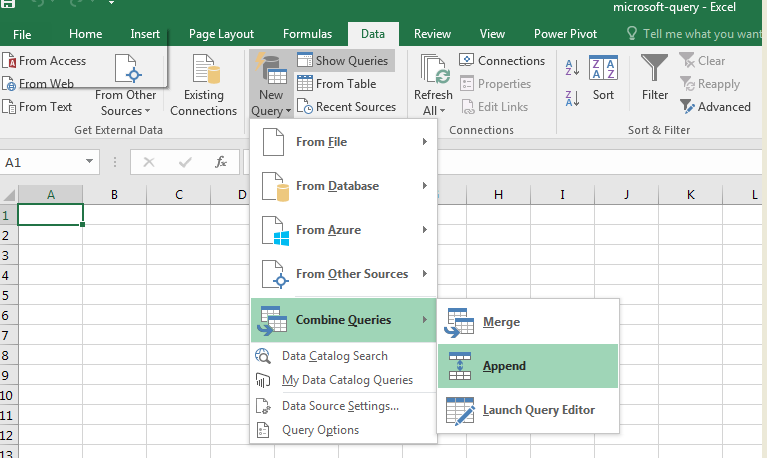Open the Sort dialog button

[x=603, y=78]
